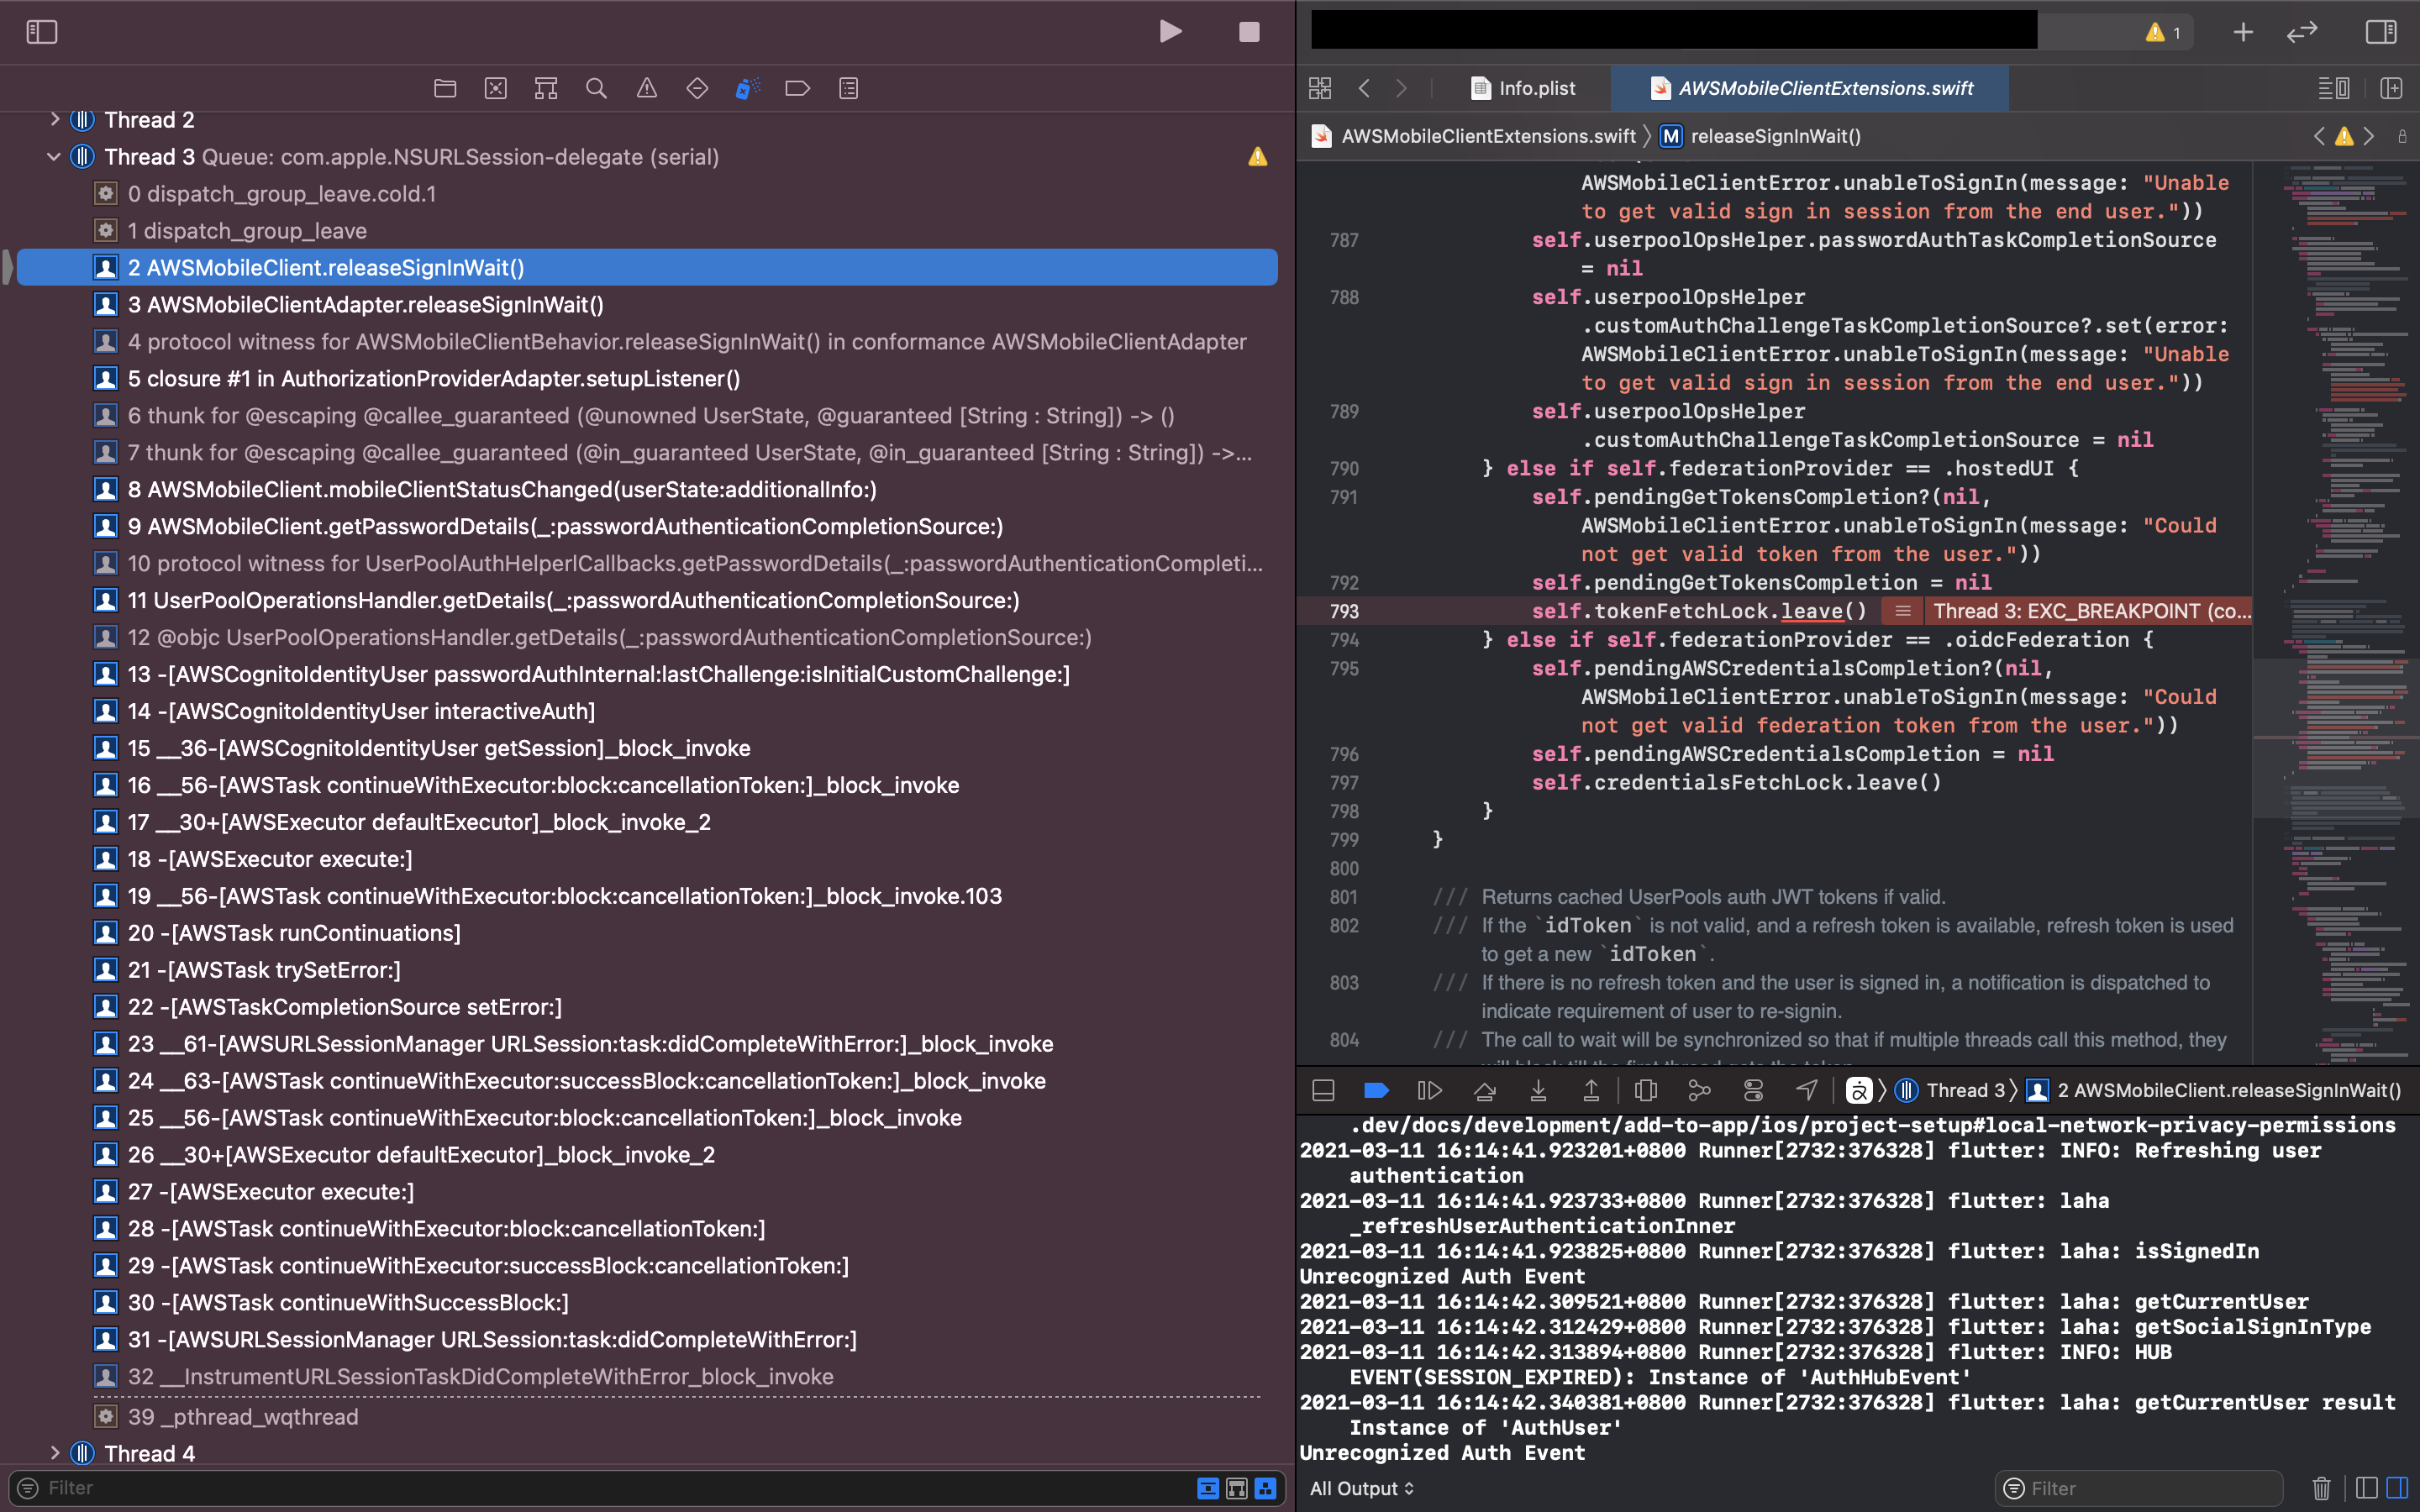Click the Simulate Location arrow icon

(x=1806, y=1091)
